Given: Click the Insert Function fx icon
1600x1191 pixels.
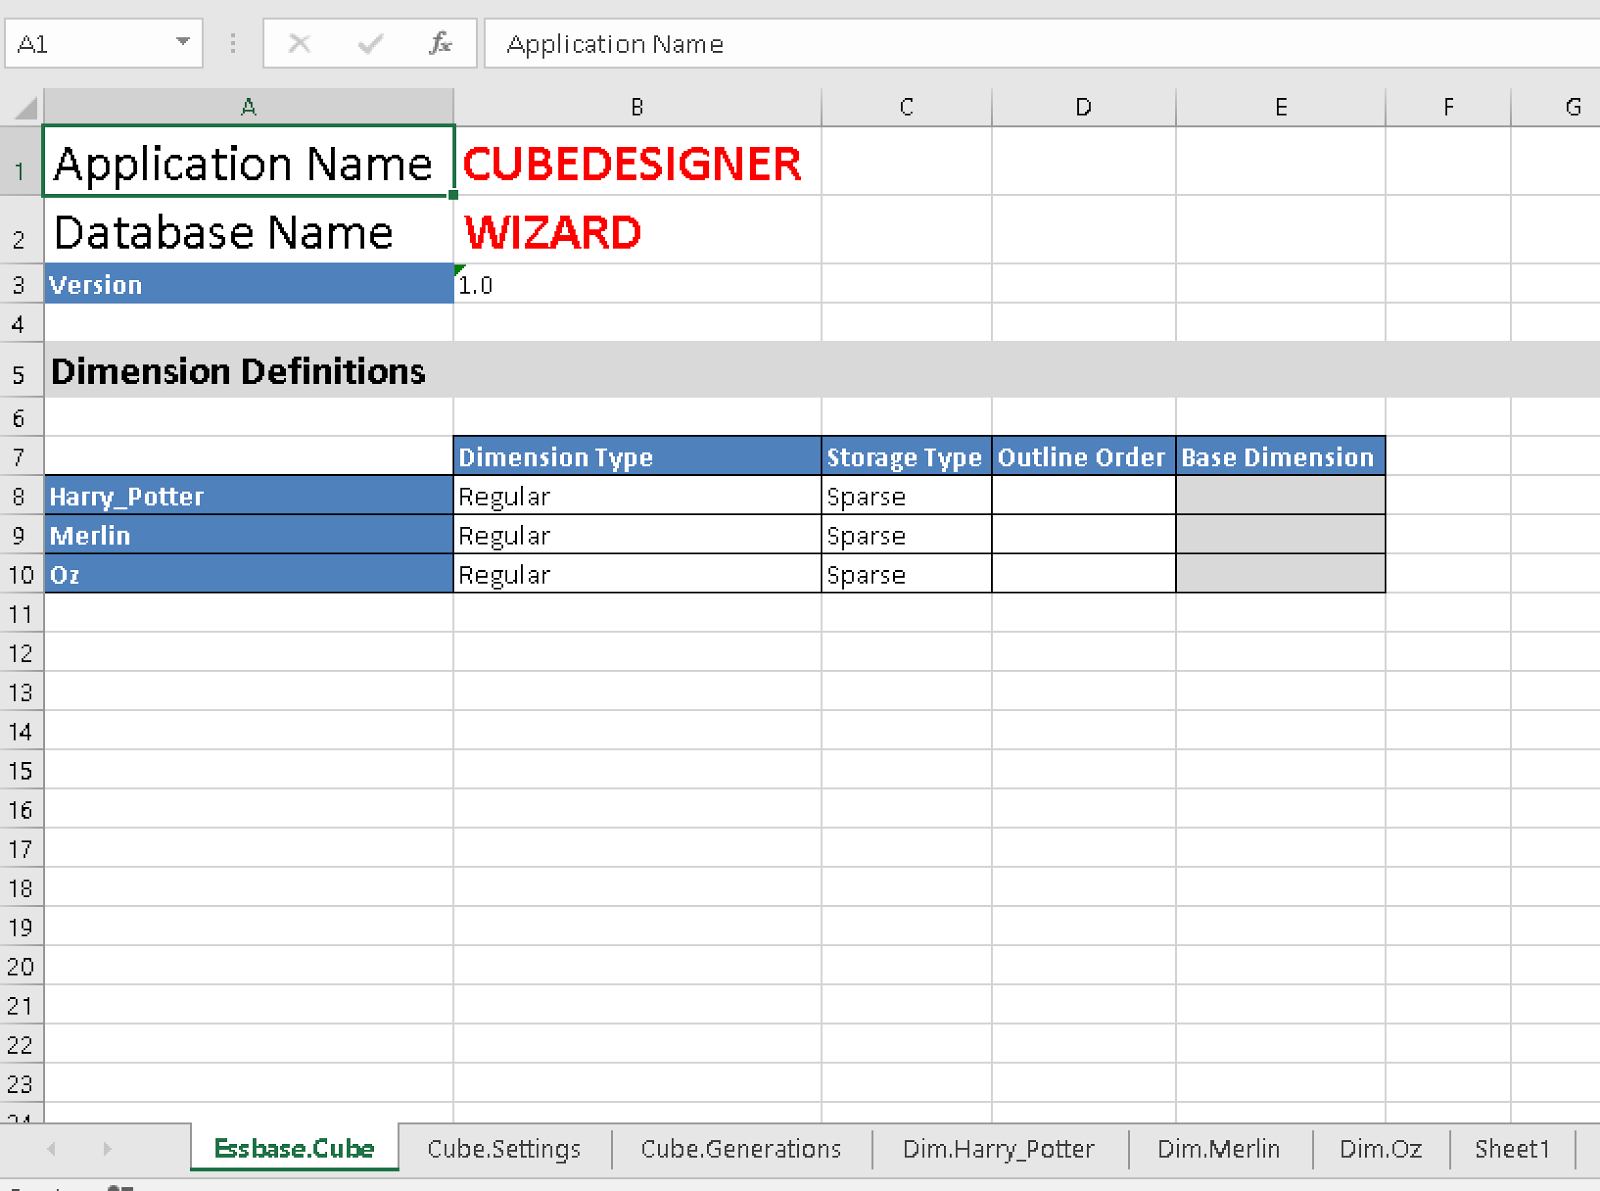Looking at the screenshot, I should [440, 44].
